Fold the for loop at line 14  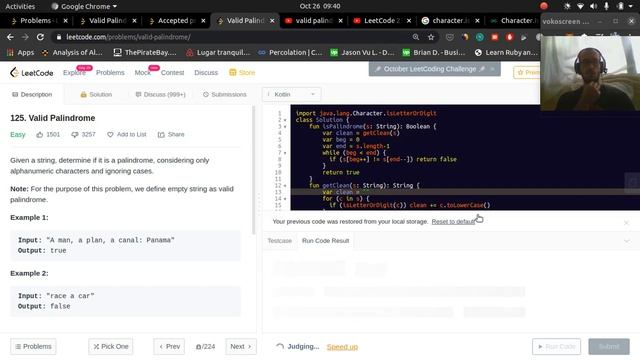click(x=285, y=199)
